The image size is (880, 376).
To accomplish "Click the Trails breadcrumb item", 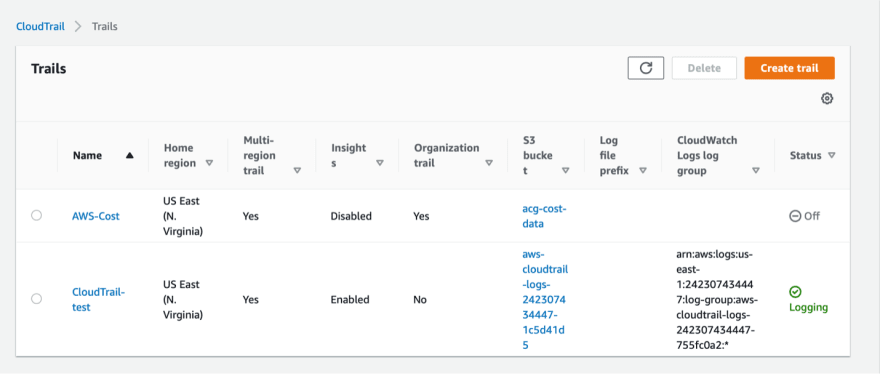I will coord(104,26).
